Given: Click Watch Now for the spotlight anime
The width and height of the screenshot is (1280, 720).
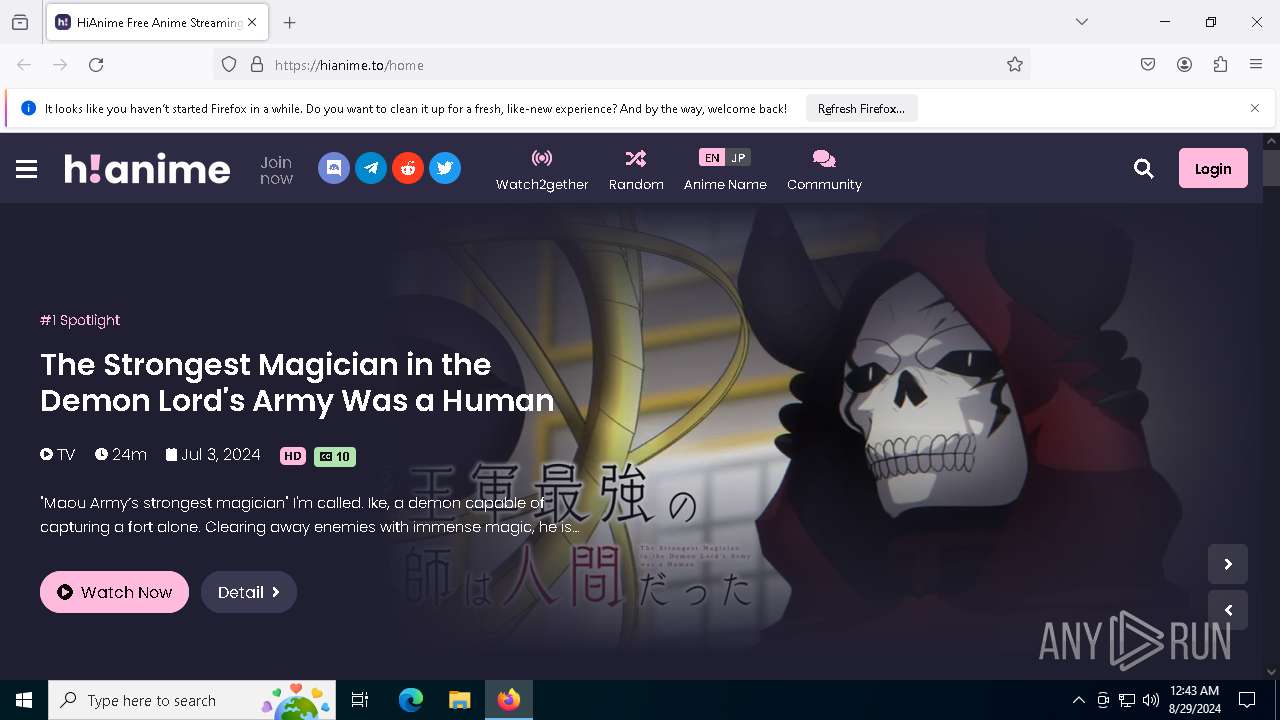Looking at the screenshot, I should (x=114, y=592).
